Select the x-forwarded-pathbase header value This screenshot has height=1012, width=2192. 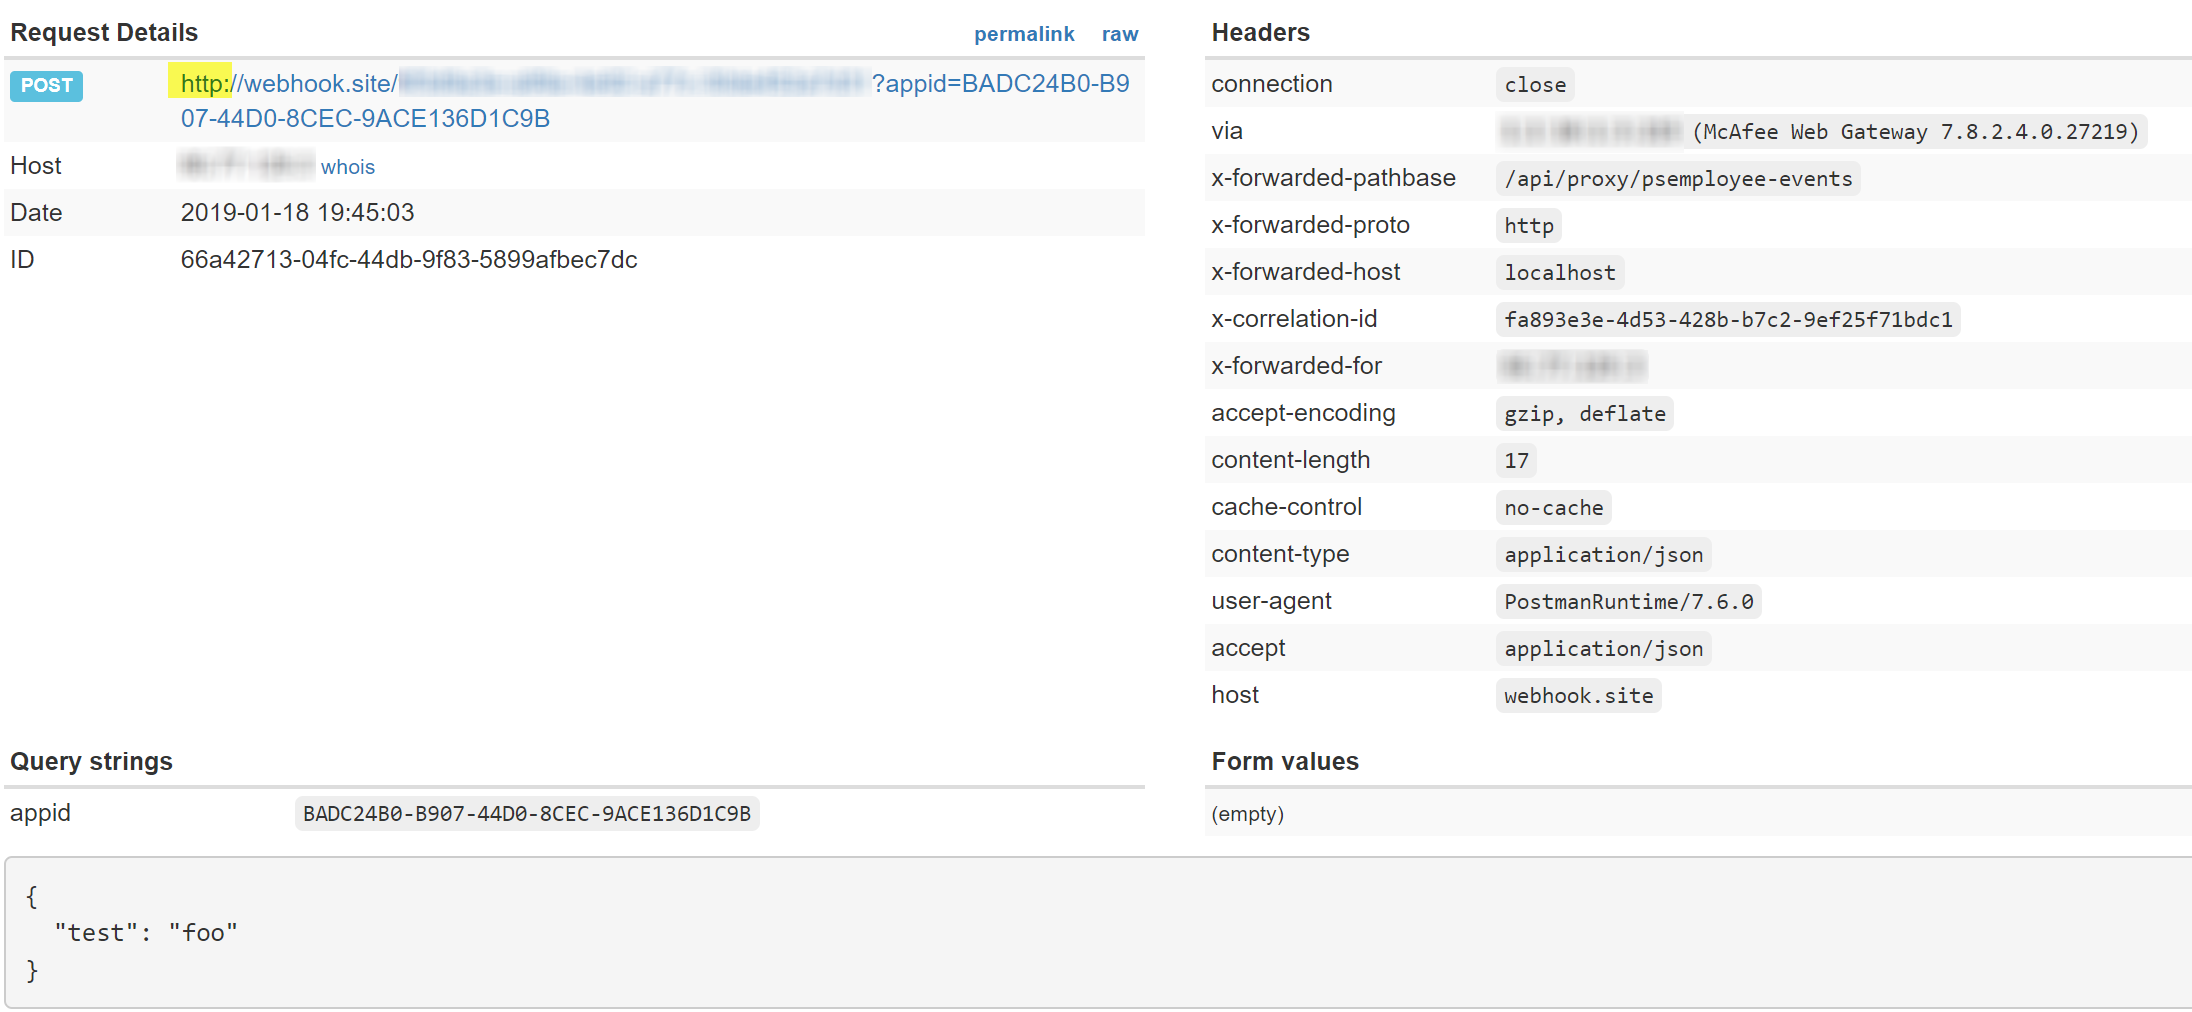click(1680, 178)
